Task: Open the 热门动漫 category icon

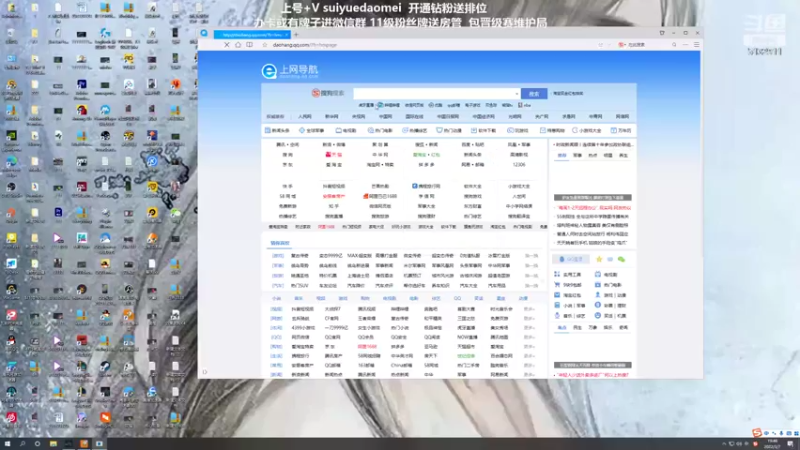Action: pos(449,131)
